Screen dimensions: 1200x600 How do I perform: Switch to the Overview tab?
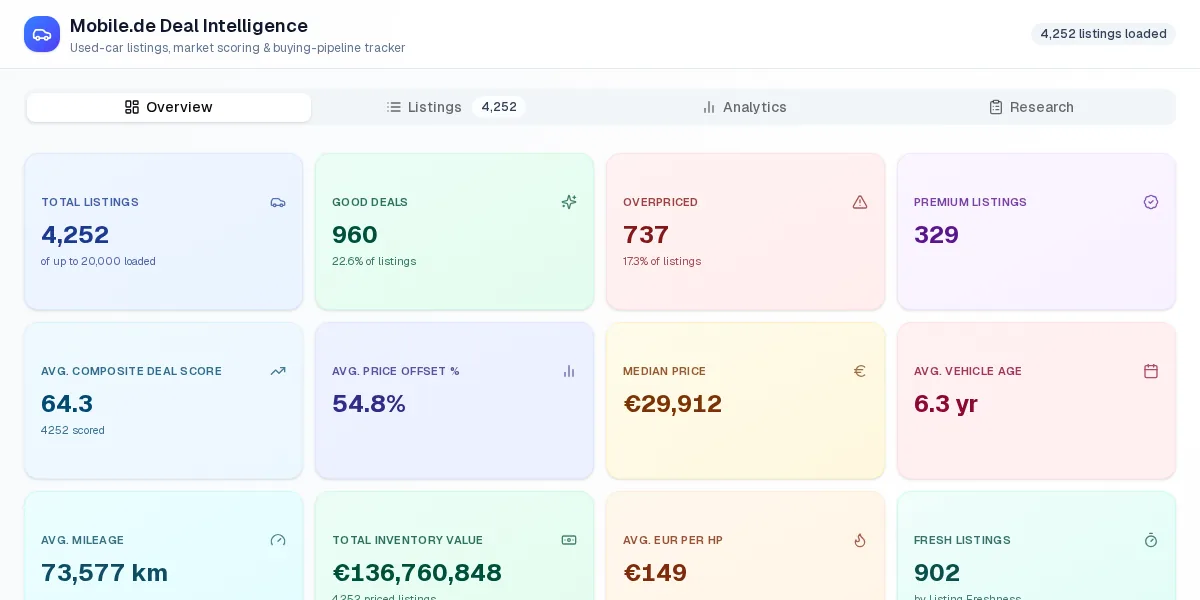point(169,107)
